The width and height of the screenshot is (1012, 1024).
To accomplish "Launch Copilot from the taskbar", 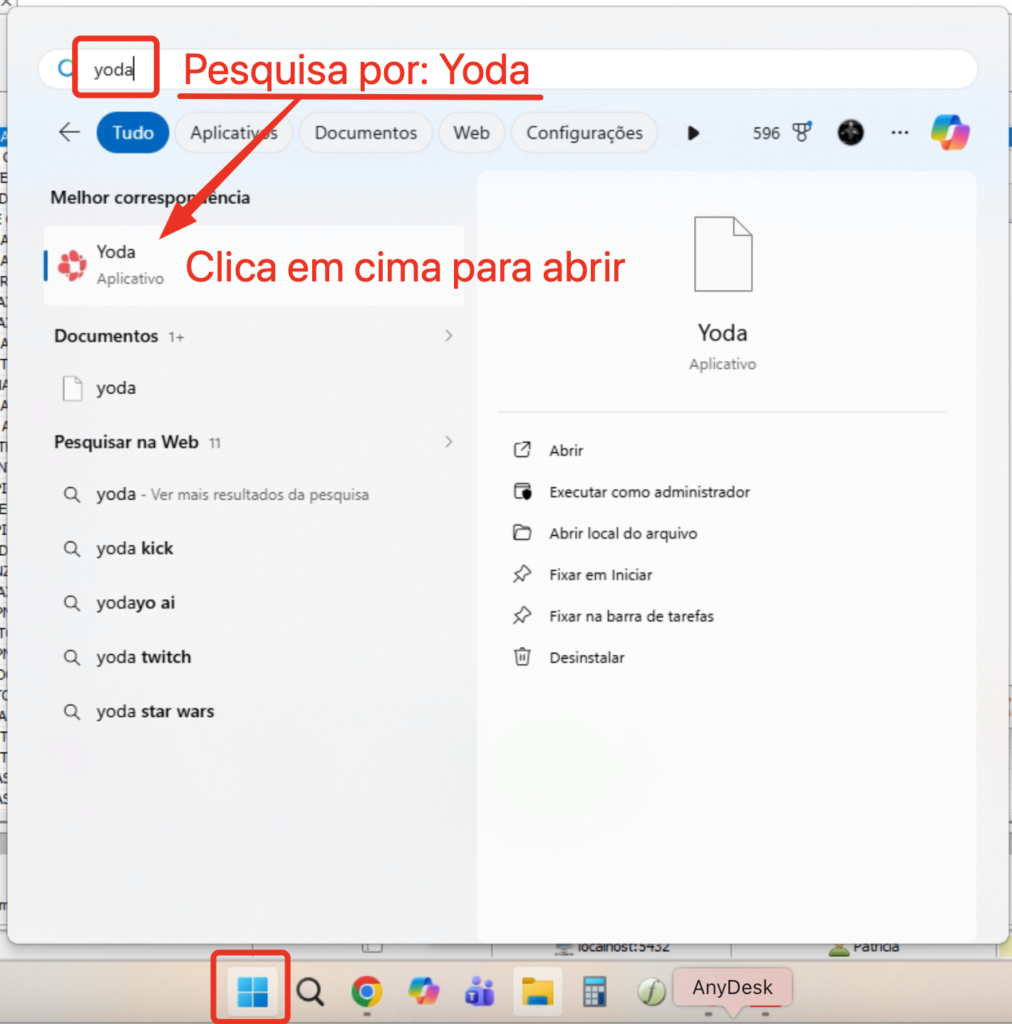I will click(424, 991).
